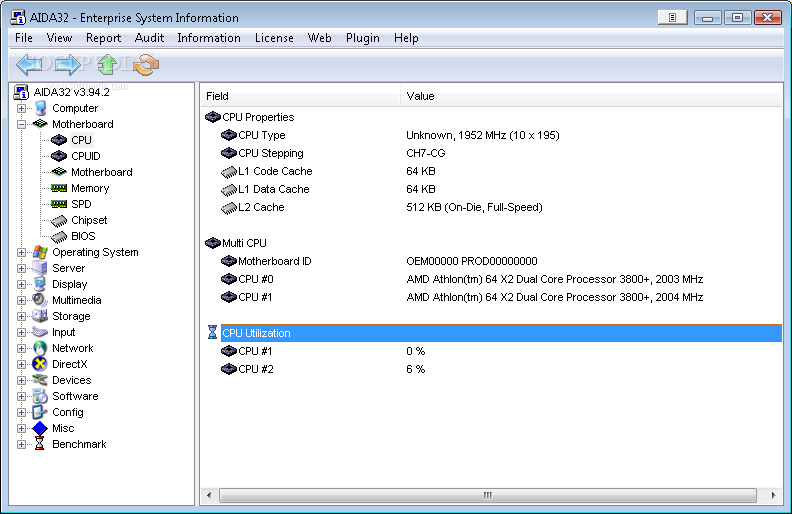The width and height of the screenshot is (792, 514).
Task: Click the Computer tree node icon
Action: [40, 108]
